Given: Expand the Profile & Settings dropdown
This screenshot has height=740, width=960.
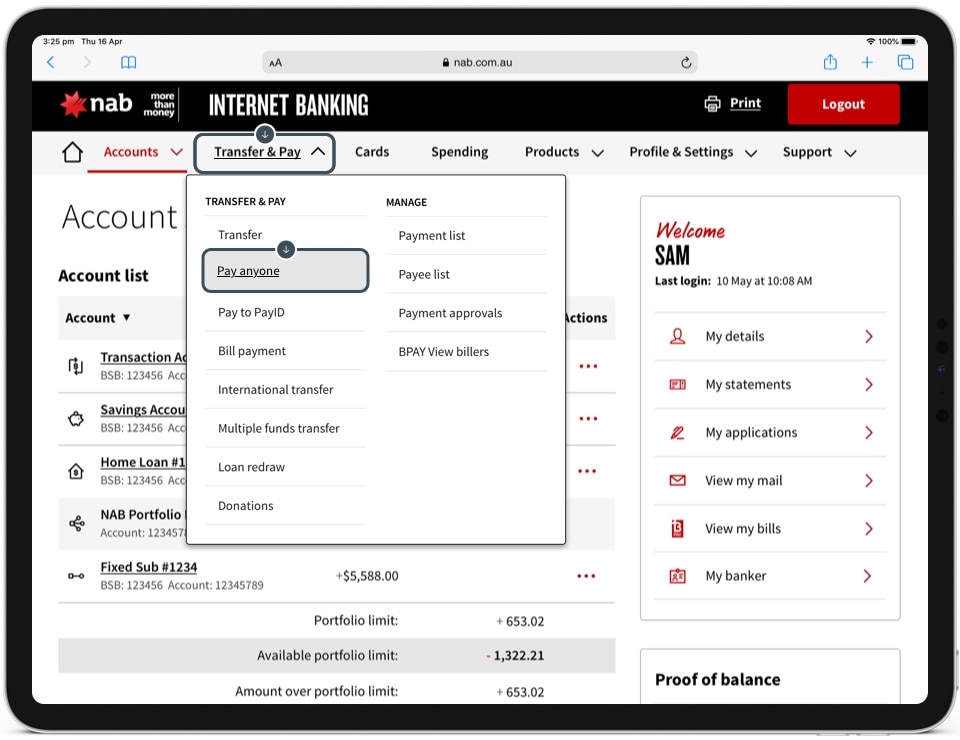Looking at the screenshot, I should (751, 153).
